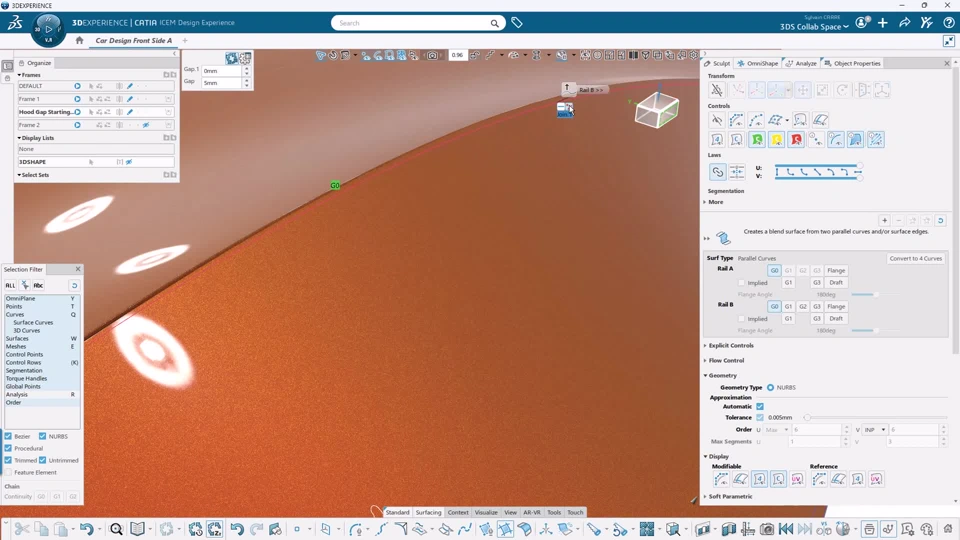Open the Object Properties tab
960x540 pixels.
pyautogui.click(x=852, y=63)
